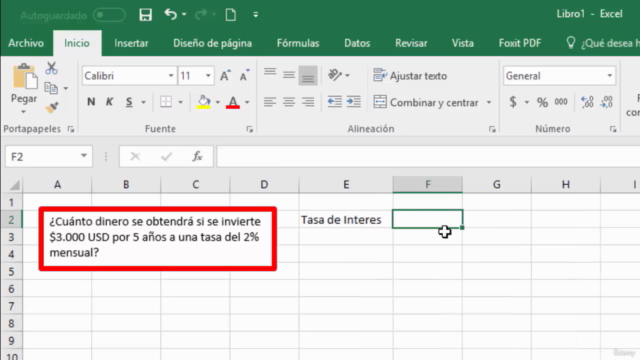640x360 pixels.
Task: Open underline style dropdown arrow
Action: (x=143, y=102)
